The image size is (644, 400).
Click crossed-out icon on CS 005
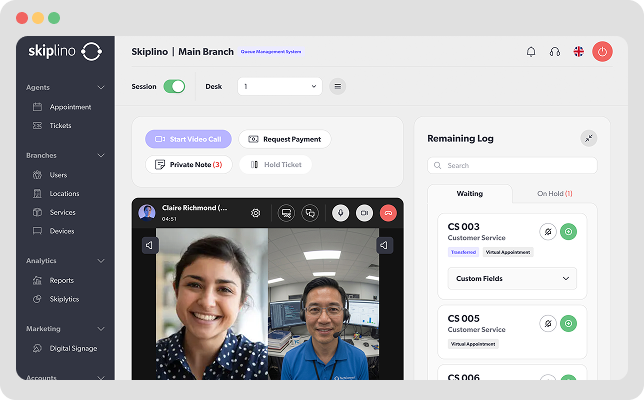coord(548,324)
